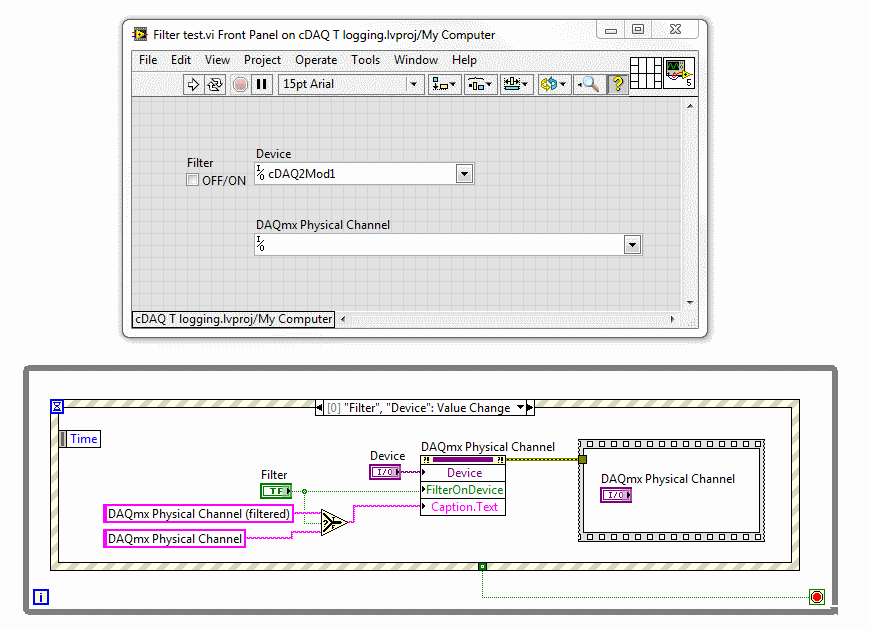Click the VI icon at top right
The height and width of the screenshot is (630, 870).
coord(679,73)
